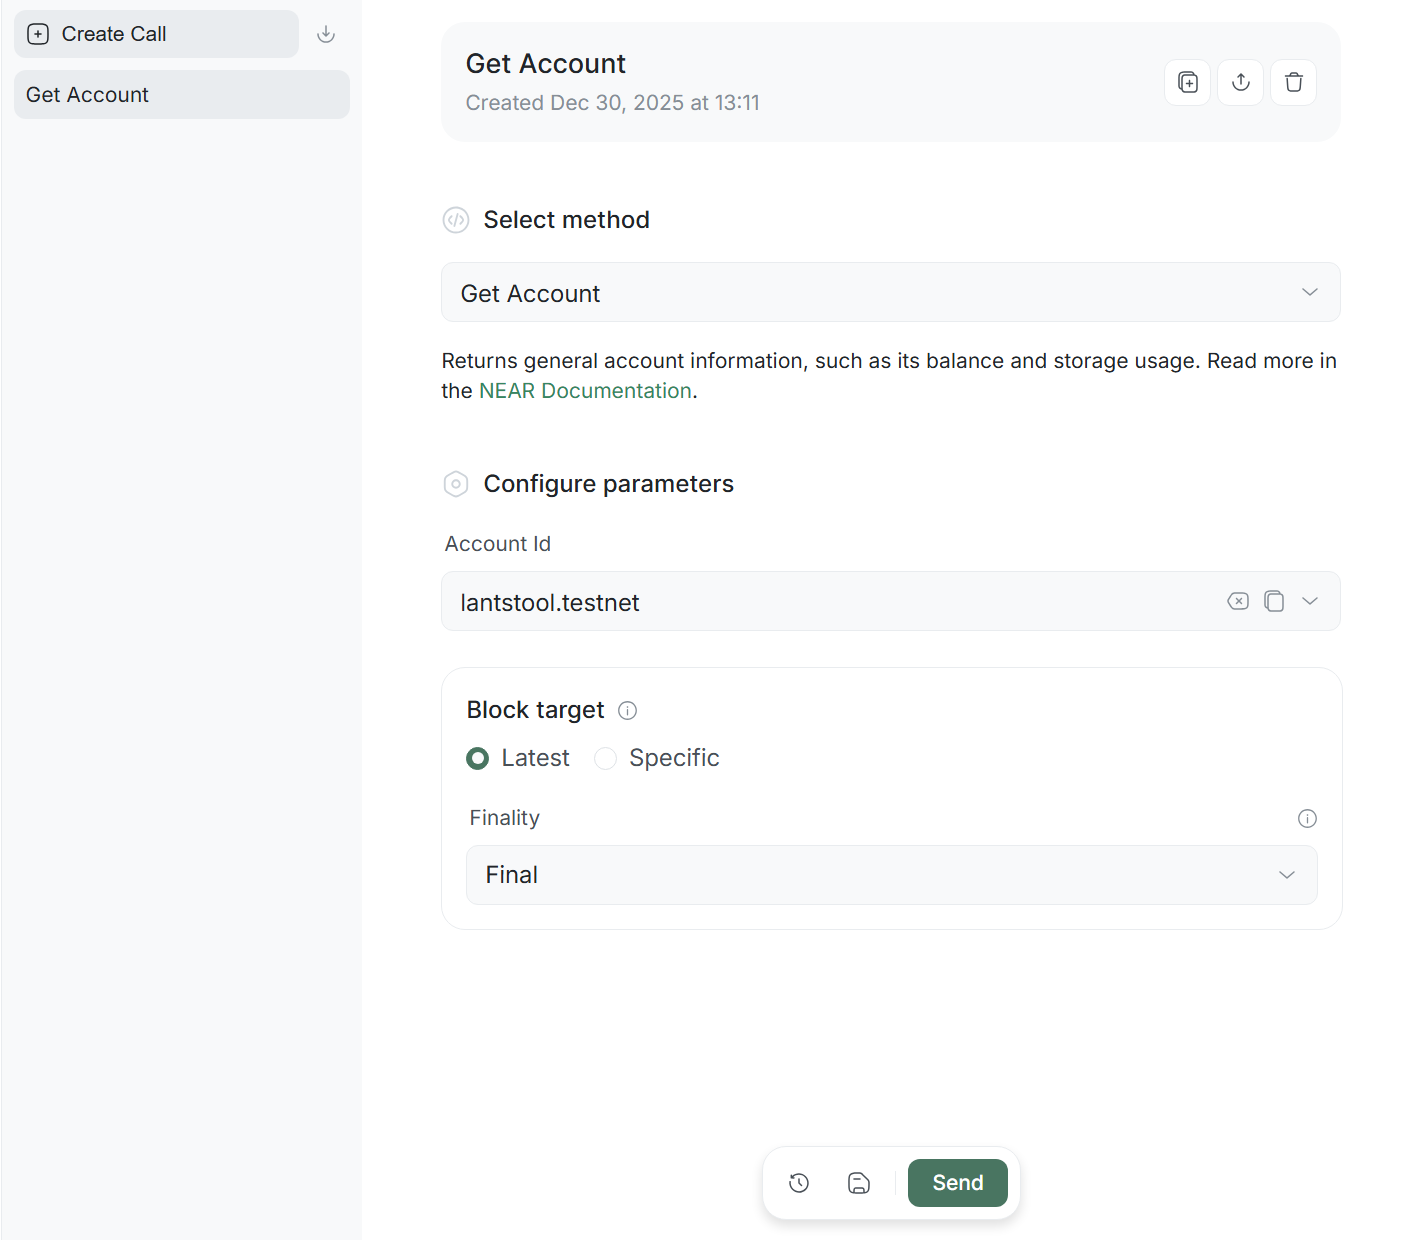Show the Block target info tooltip icon
1417x1240 pixels.
coord(627,711)
